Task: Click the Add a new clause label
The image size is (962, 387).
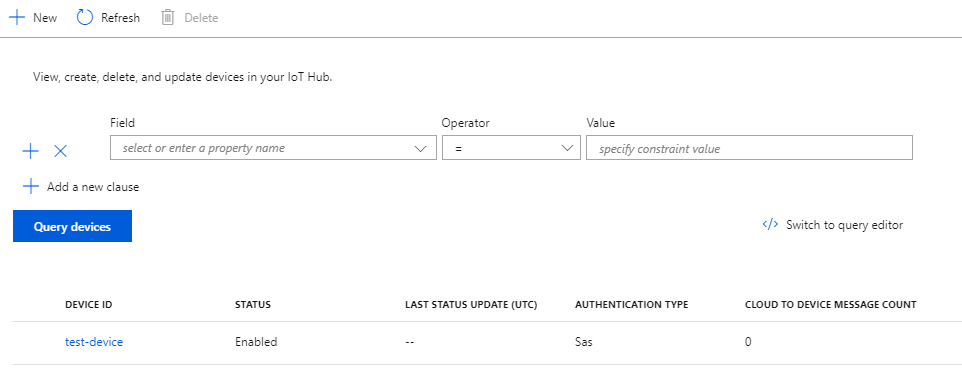Action: (93, 186)
